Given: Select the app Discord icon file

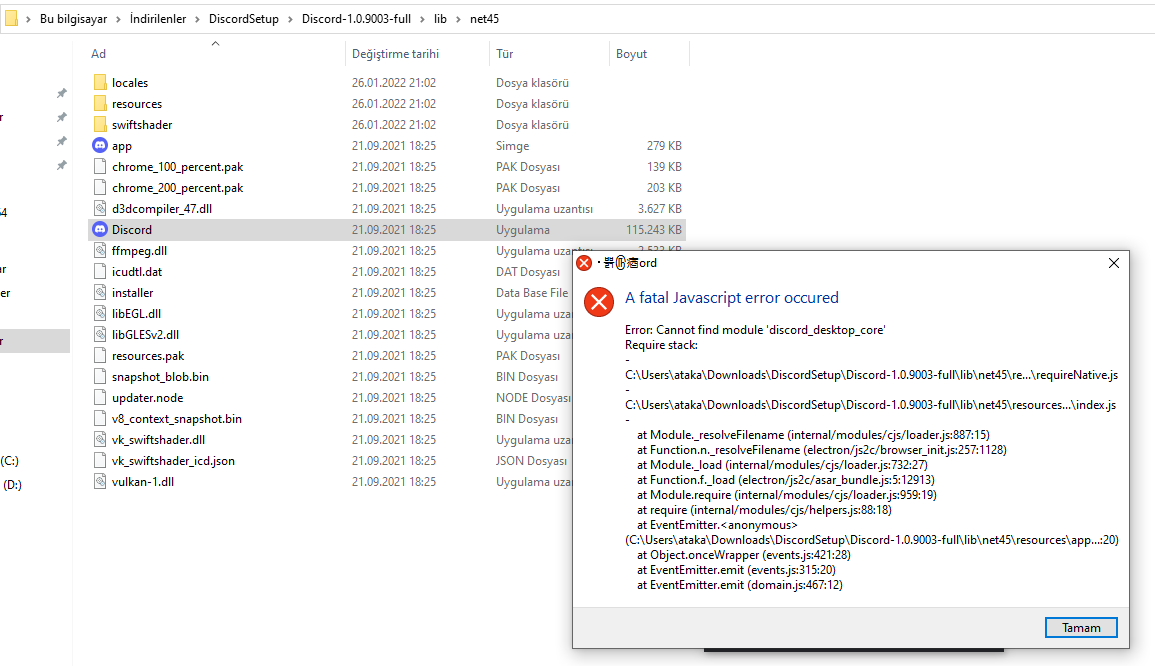Looking at the screenshot, I should [100, 146].
